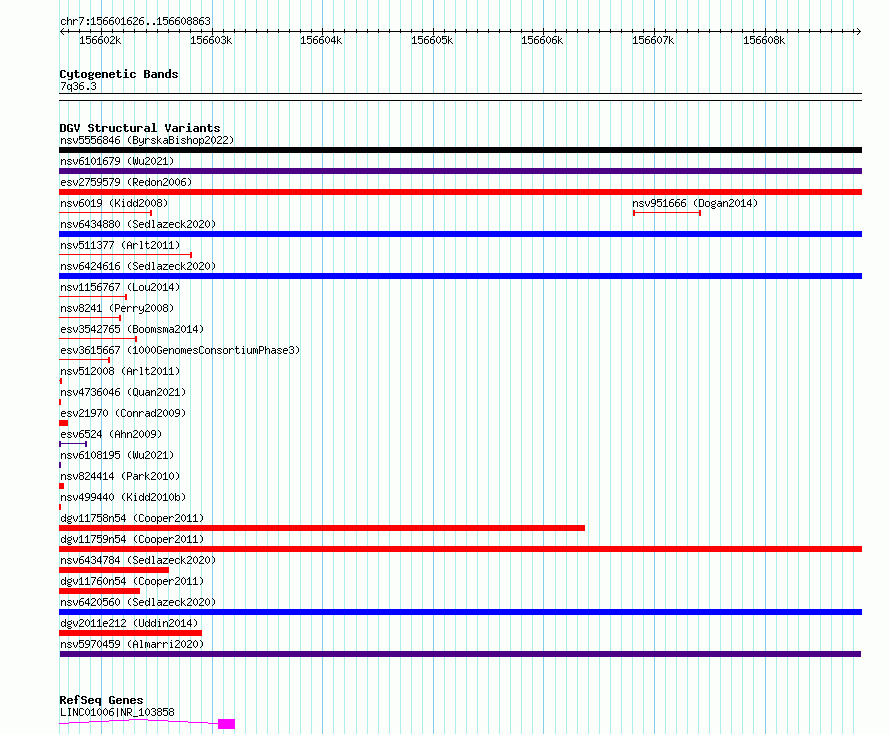
Task: Select the RefSeq Genes track title
Action: click(x=101, y=701)
